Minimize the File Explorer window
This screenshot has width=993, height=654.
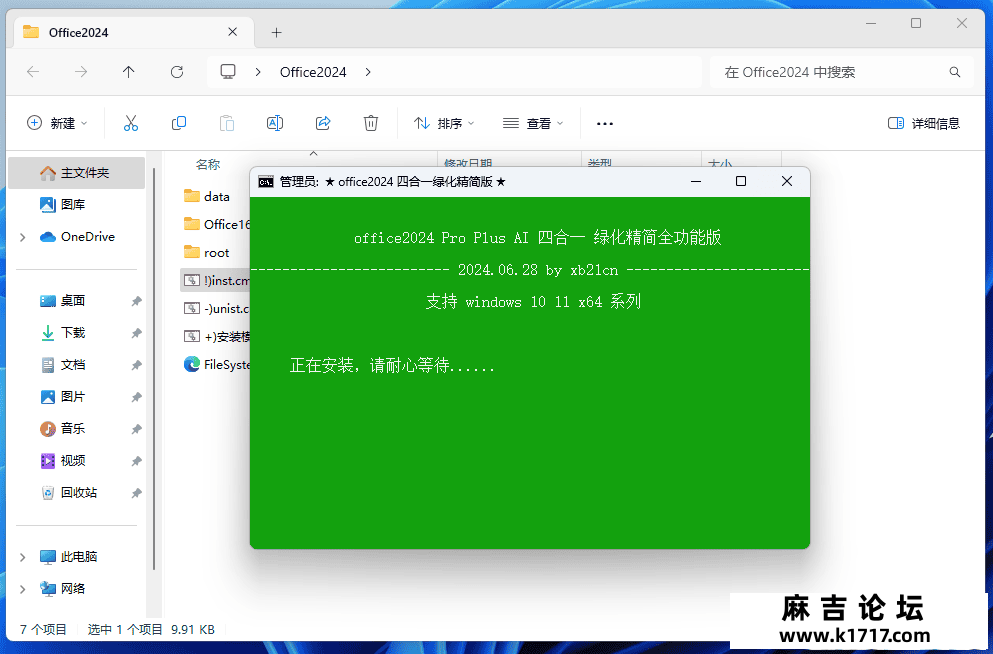(871, 23)
